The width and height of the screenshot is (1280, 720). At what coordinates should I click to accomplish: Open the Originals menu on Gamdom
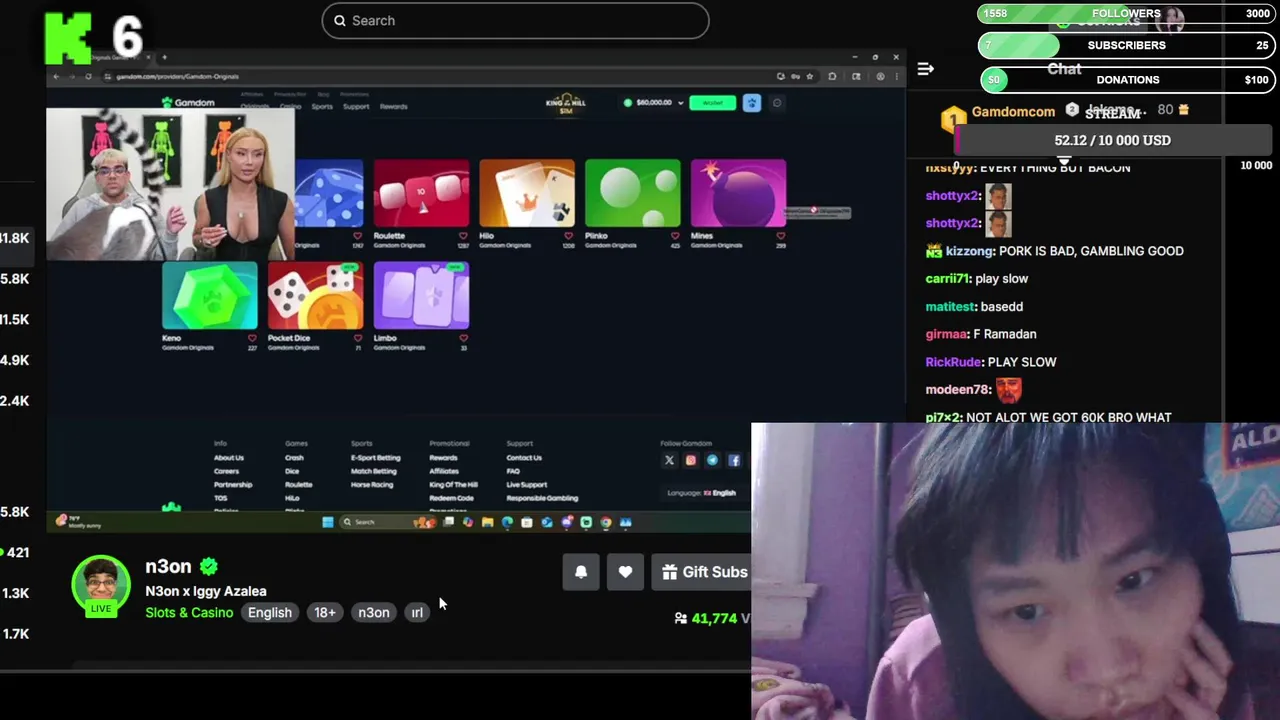tap(254, 106)
